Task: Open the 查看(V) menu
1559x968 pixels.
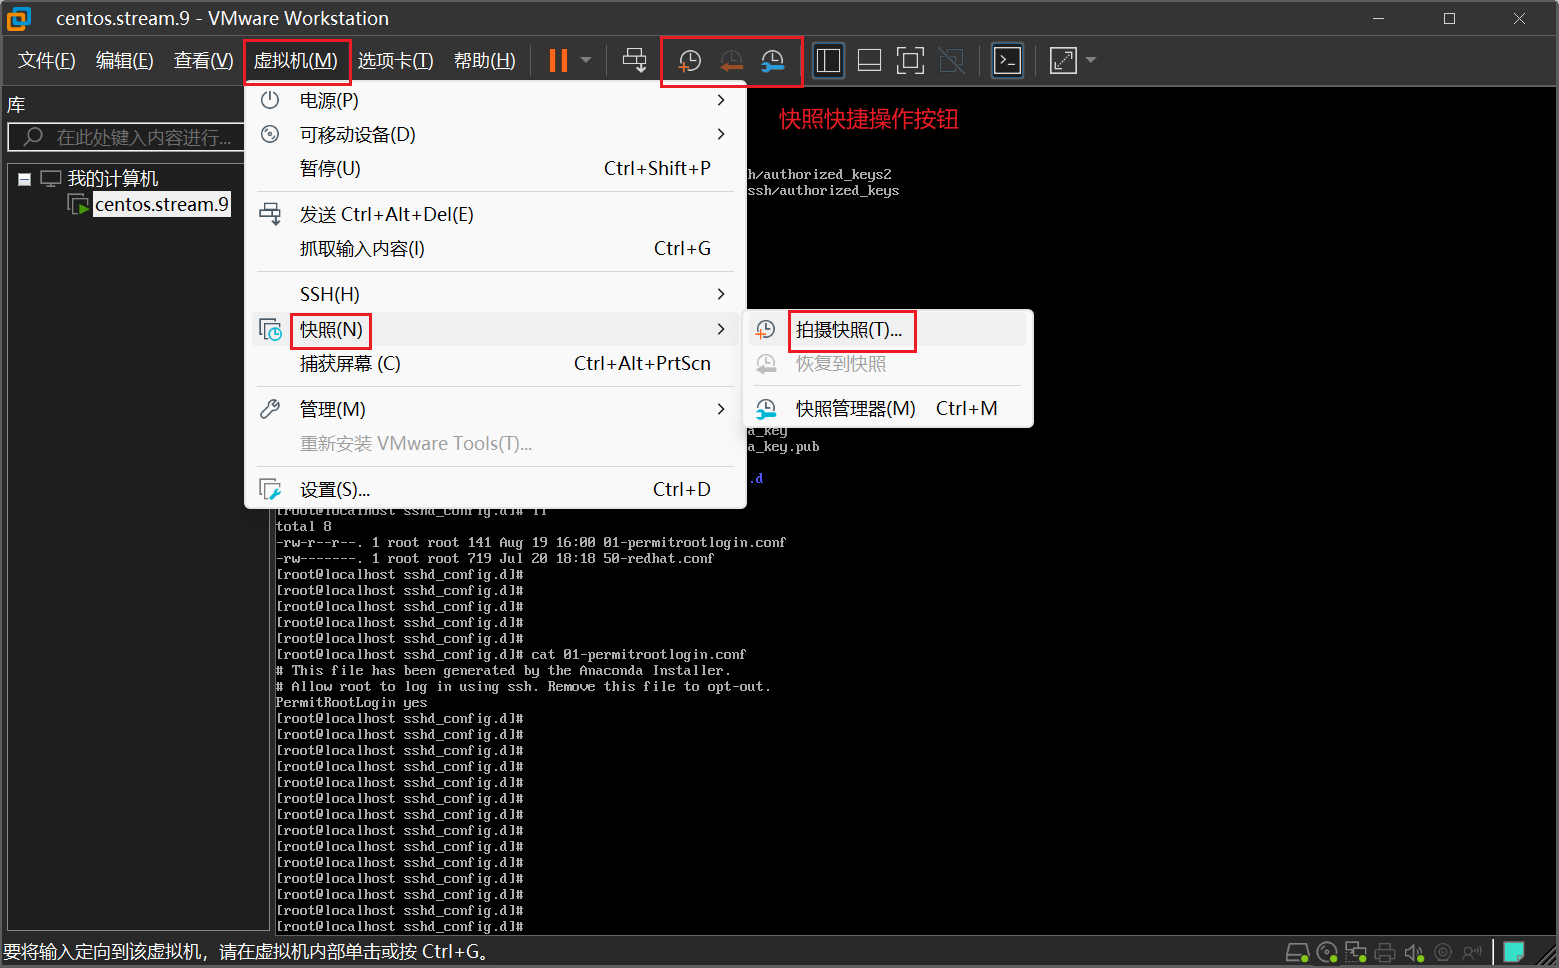Action: [x=204, y=61]
